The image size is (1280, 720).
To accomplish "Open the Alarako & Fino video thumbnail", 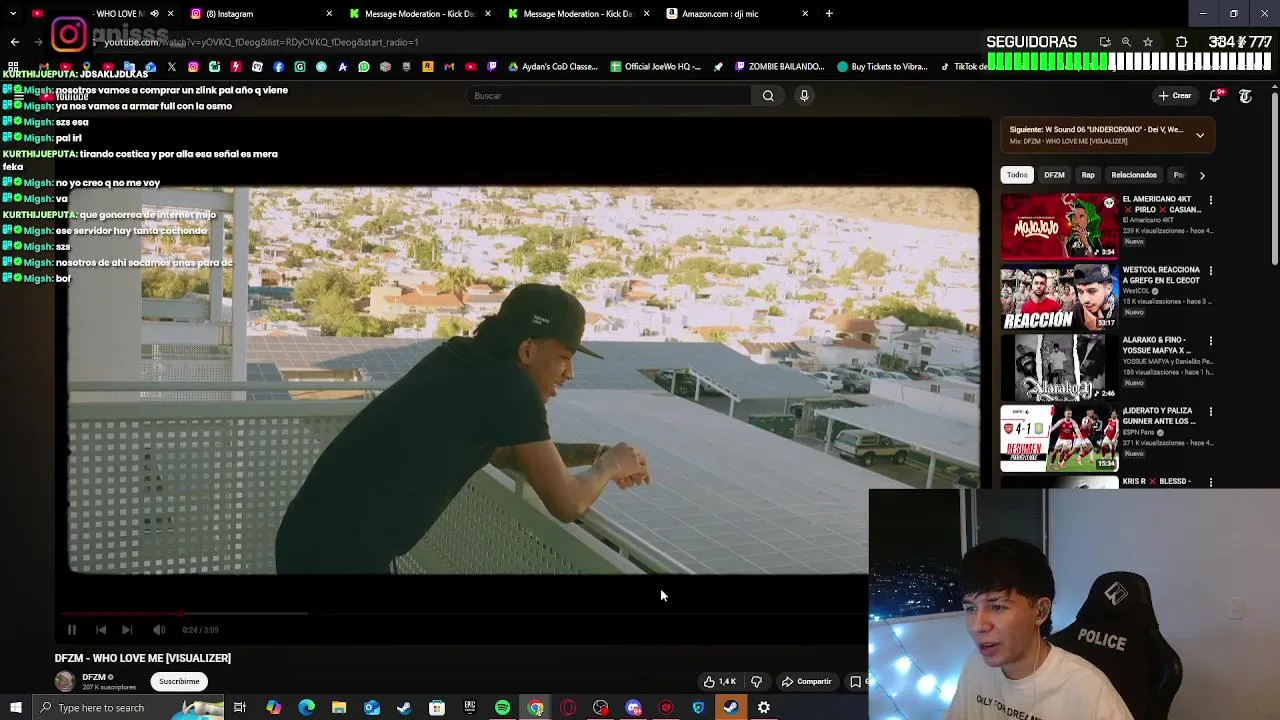I will click(x=1059, y=367).
